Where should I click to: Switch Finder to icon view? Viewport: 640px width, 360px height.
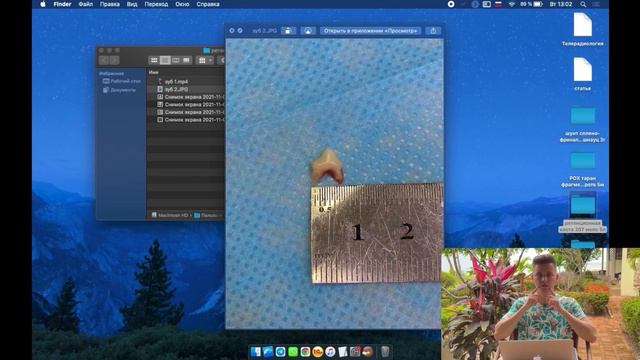pos(154,60)
